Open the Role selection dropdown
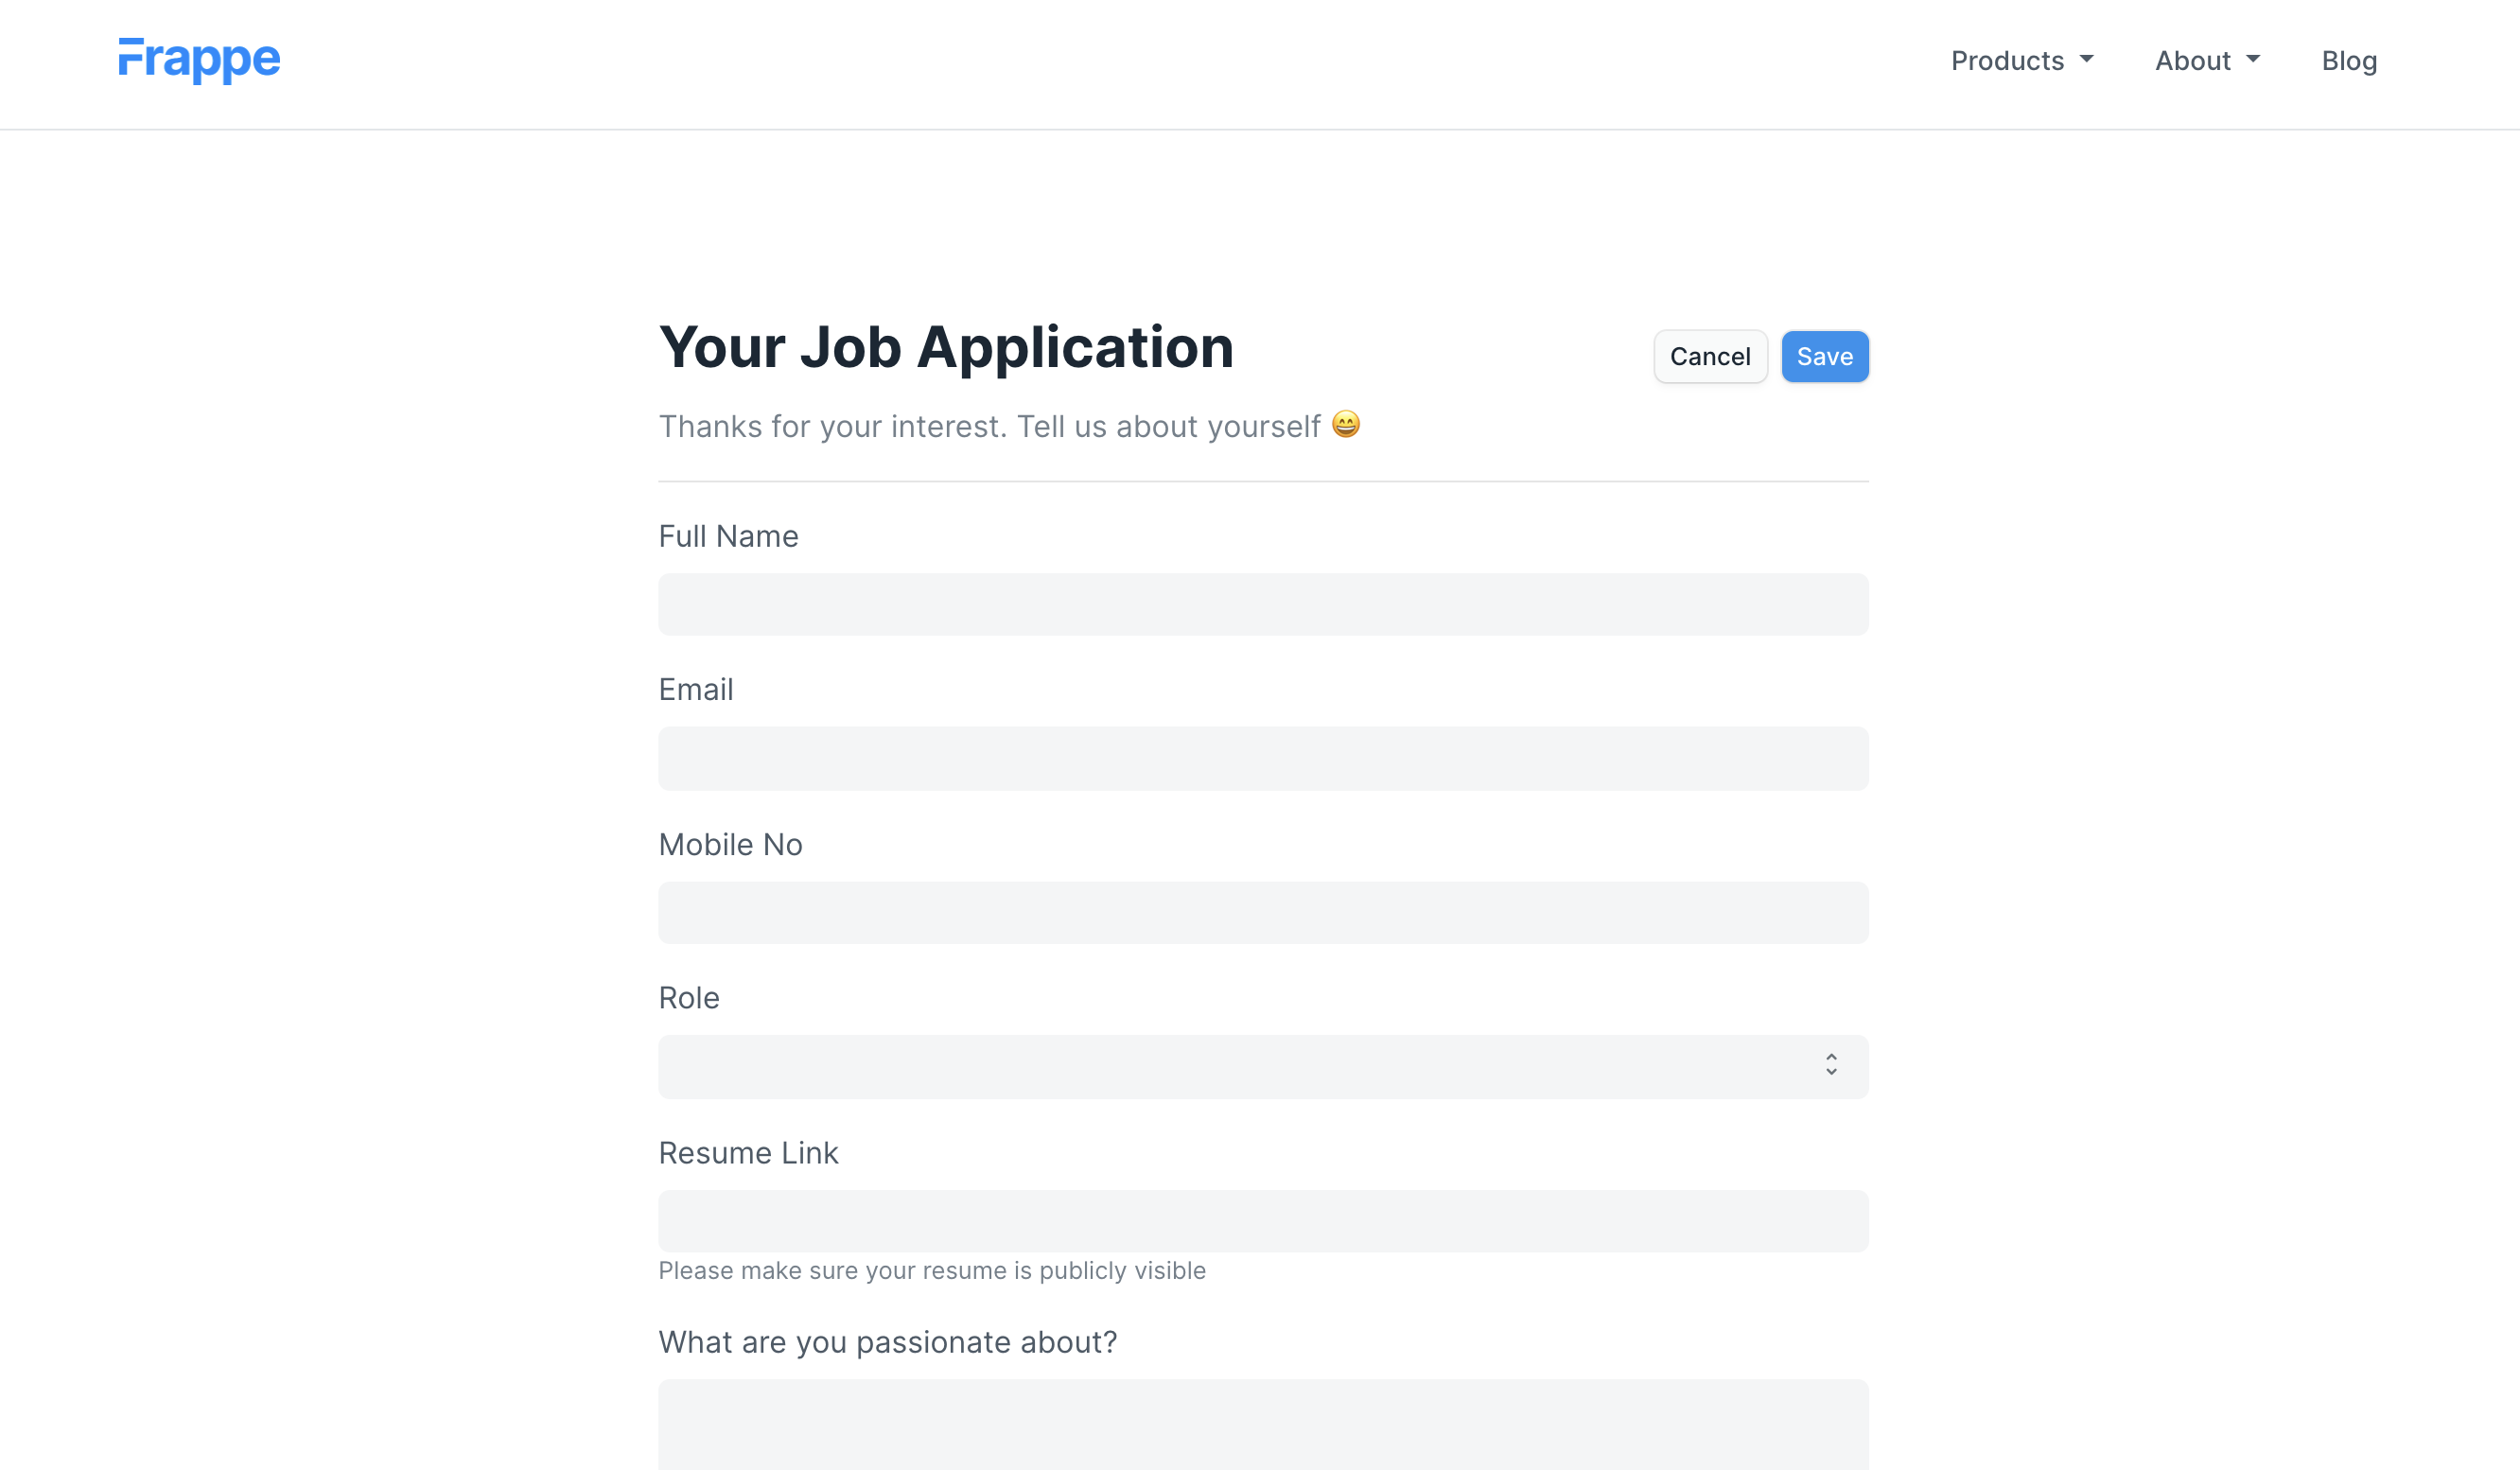The height and width of the screenshot is (1470, 2520). (1262, 1066)
